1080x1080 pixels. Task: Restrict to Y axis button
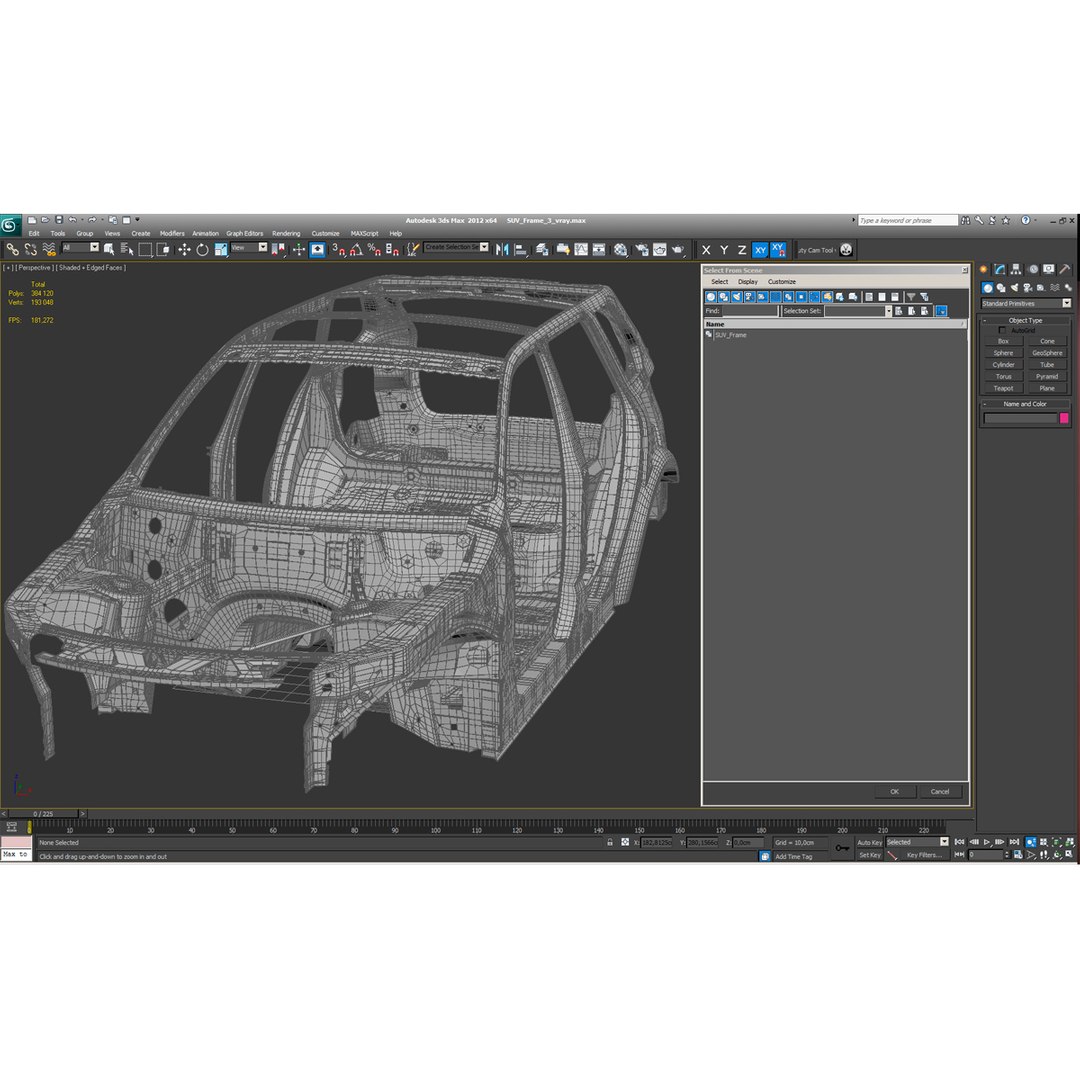(724, 250)
